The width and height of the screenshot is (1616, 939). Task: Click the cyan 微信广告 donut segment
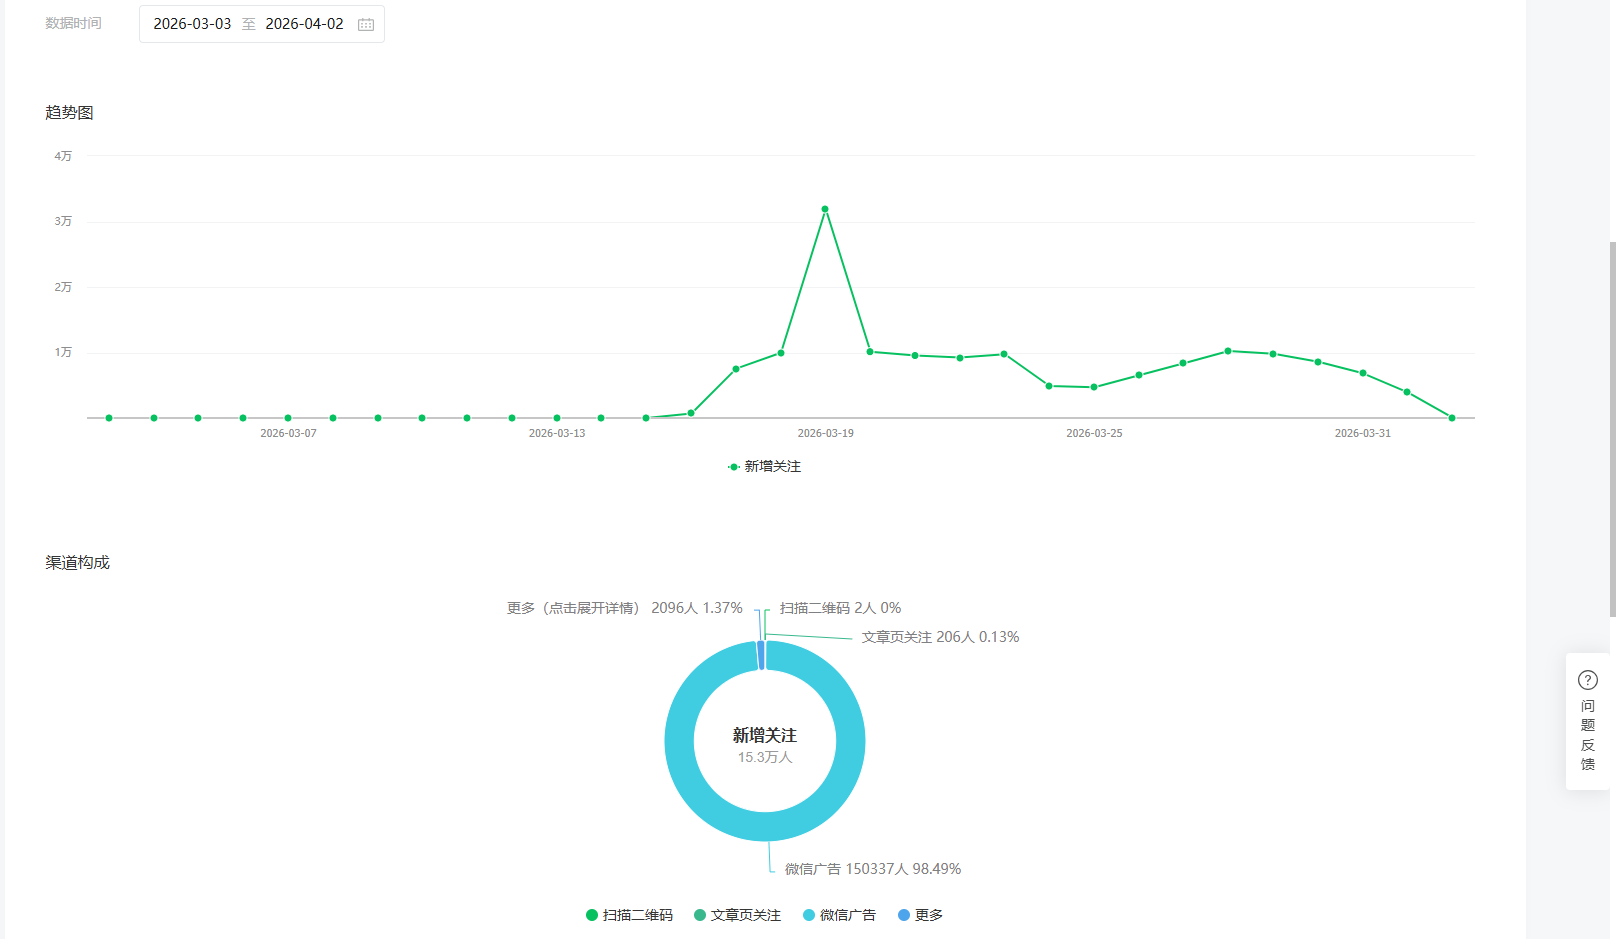pos(765,826)
